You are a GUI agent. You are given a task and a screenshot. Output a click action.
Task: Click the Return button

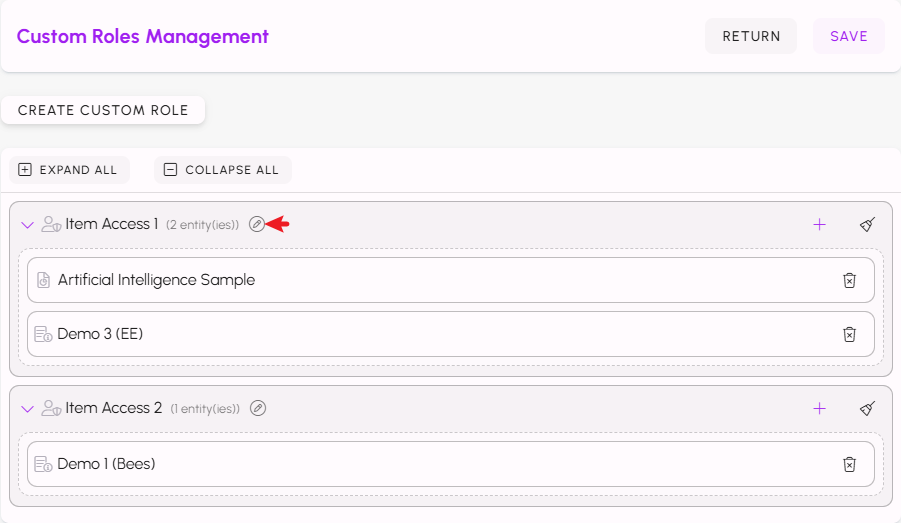[x=751, y=36]
